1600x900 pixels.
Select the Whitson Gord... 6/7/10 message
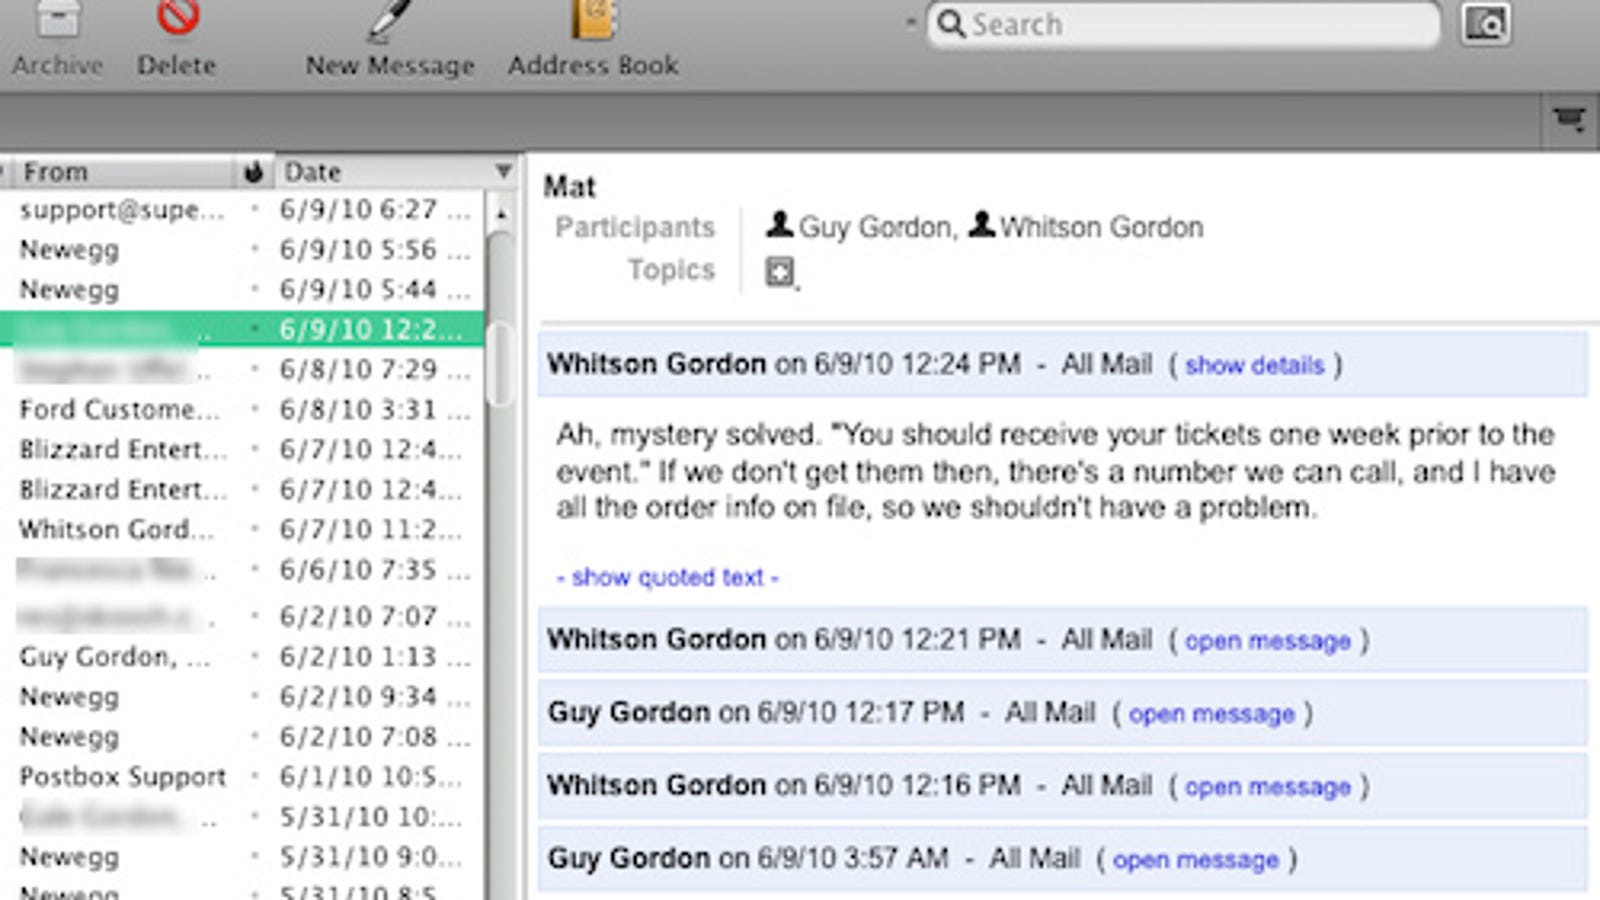click(242, 530)
